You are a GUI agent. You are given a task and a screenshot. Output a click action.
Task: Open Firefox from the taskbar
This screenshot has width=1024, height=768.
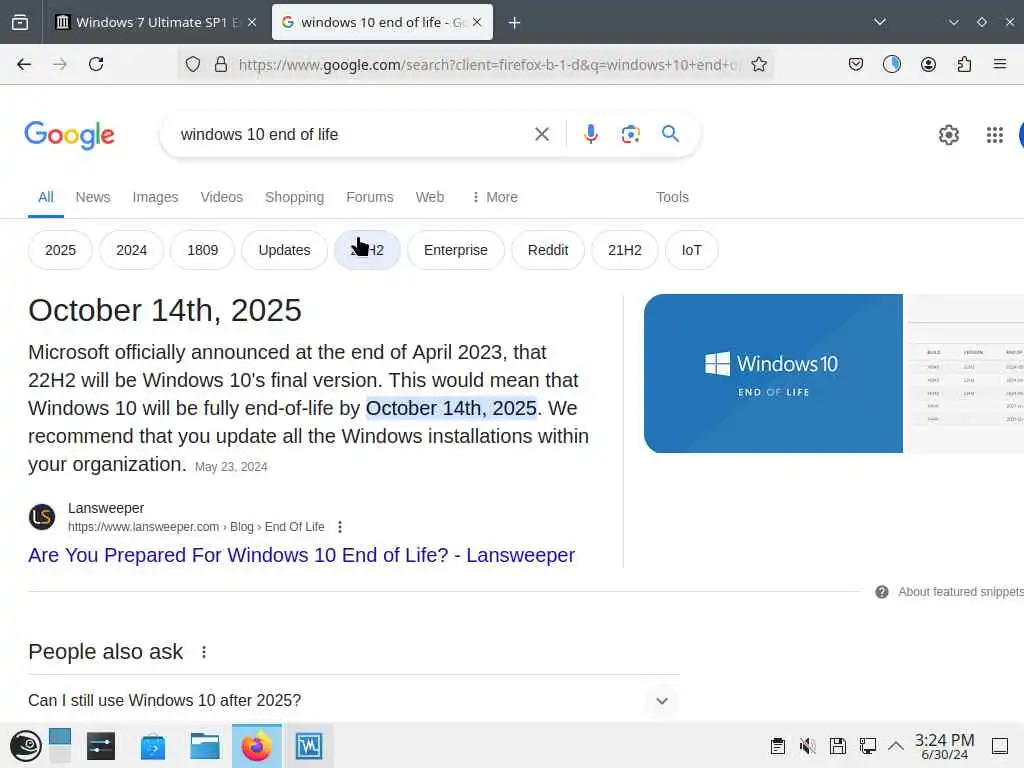coord(257,746)
